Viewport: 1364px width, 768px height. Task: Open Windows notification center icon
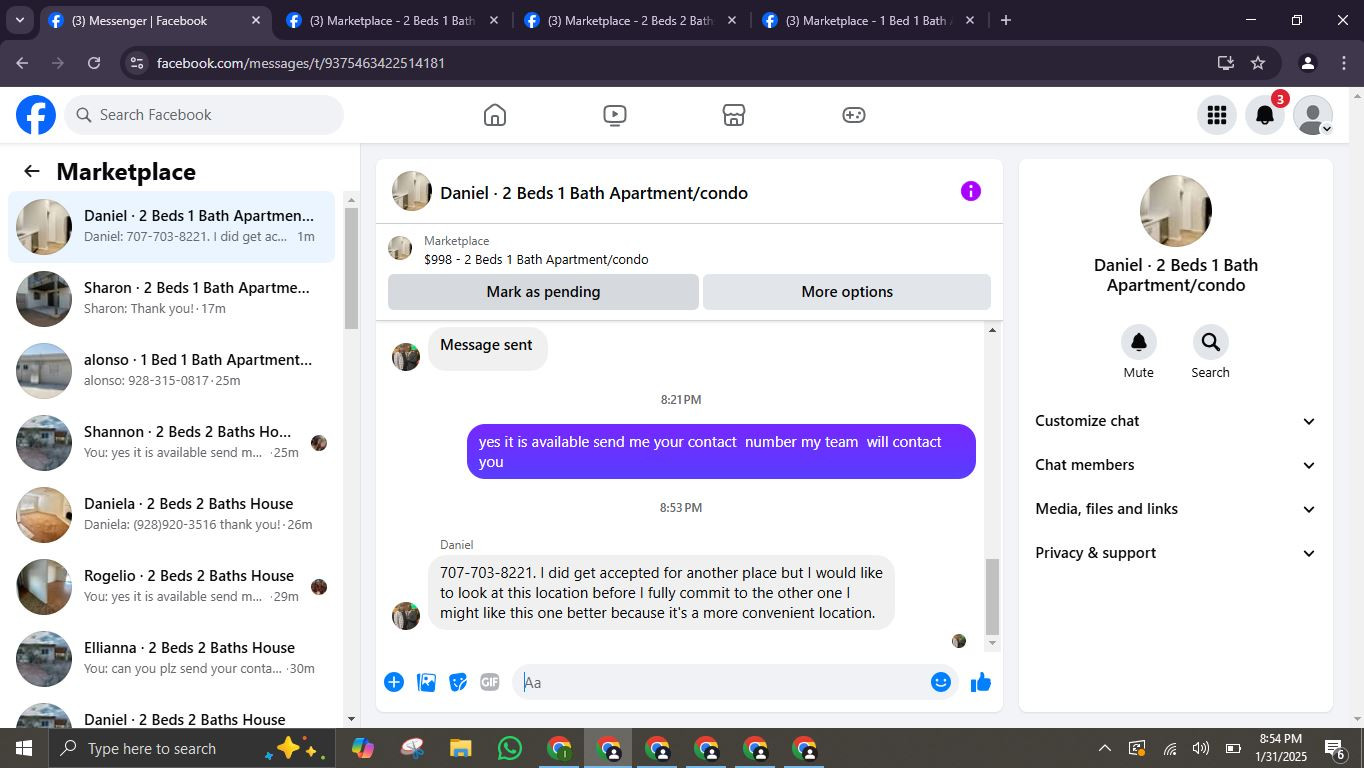[x=1335, y=748]
